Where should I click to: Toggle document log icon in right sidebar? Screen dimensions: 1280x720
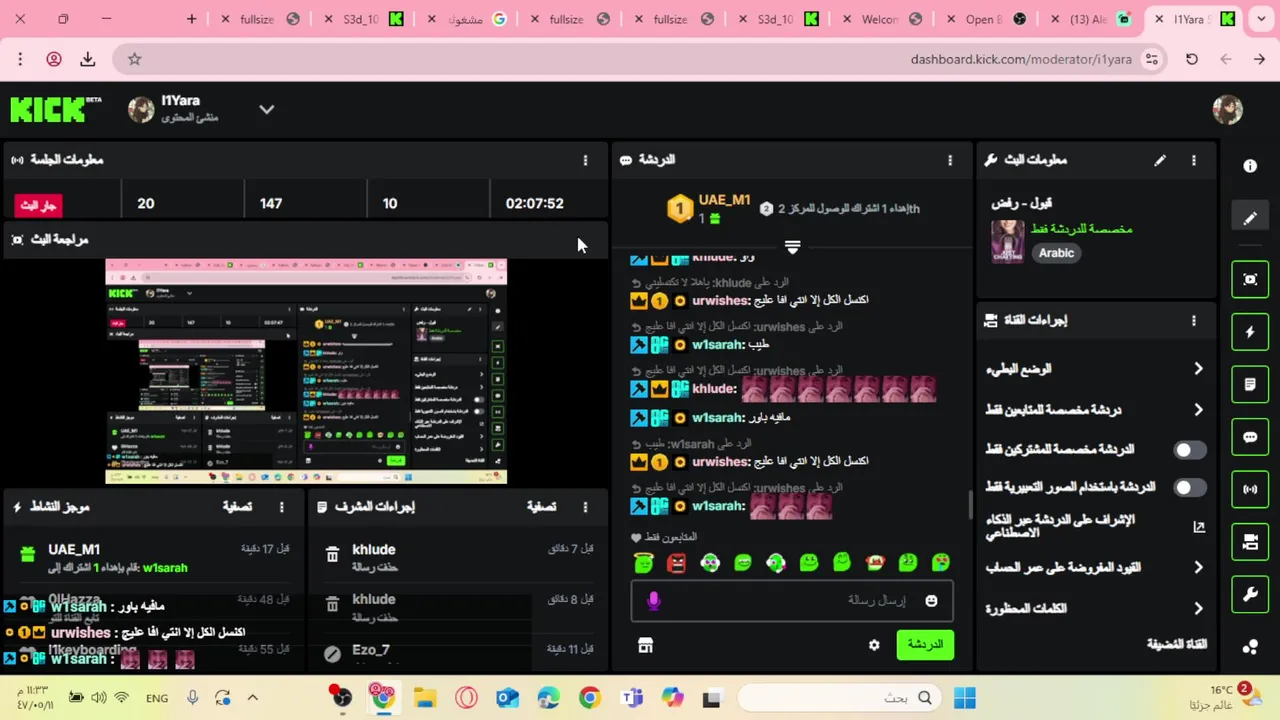(x=1250, y=384)
